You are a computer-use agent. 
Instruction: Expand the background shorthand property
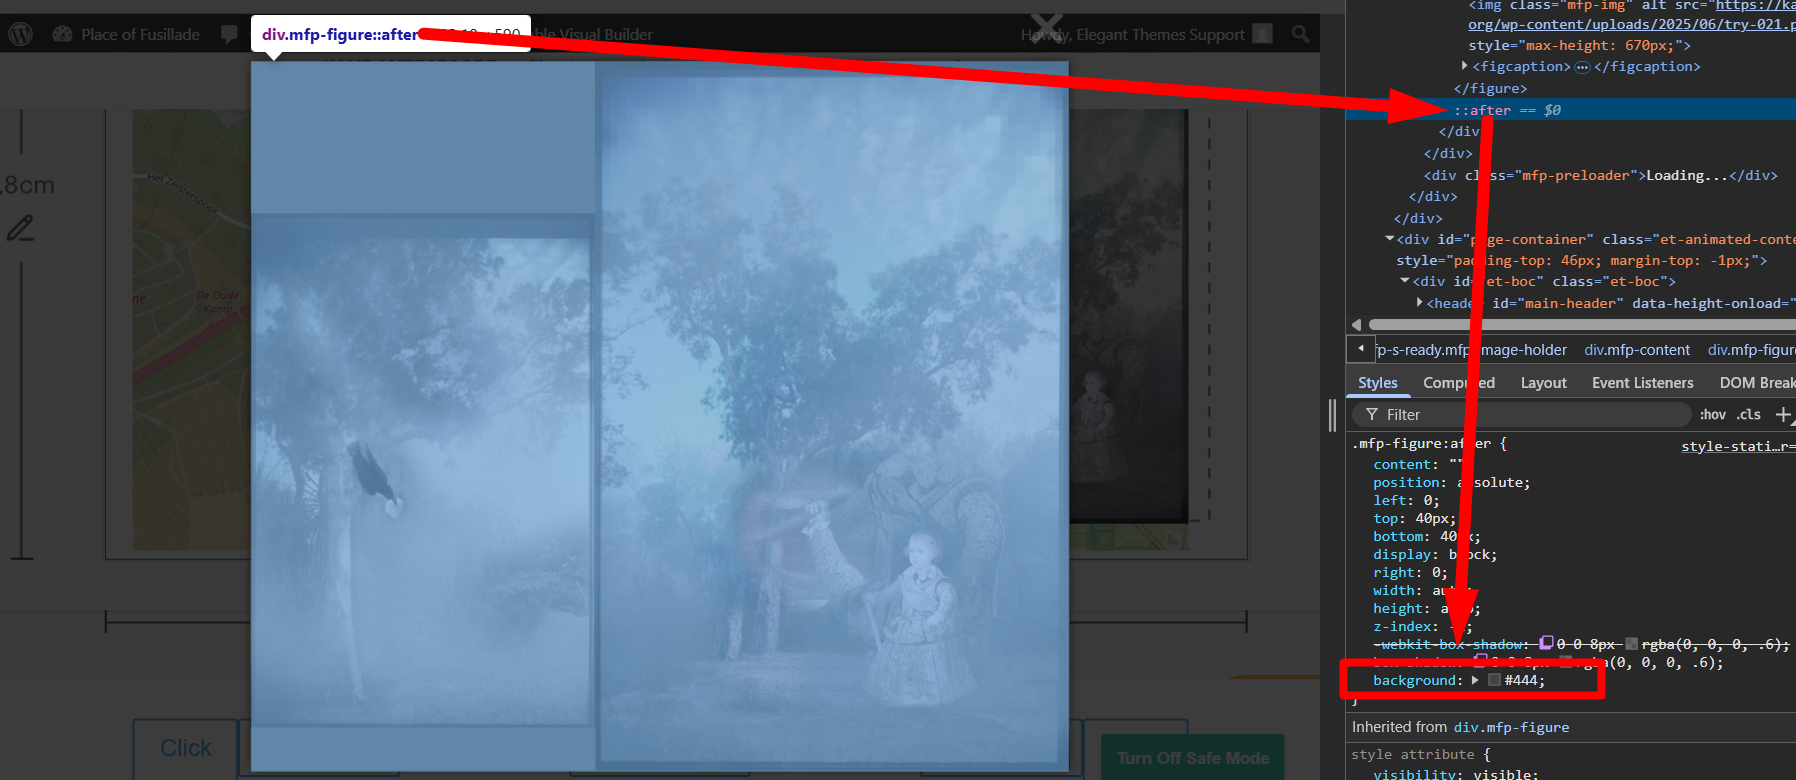(1475, 680)
